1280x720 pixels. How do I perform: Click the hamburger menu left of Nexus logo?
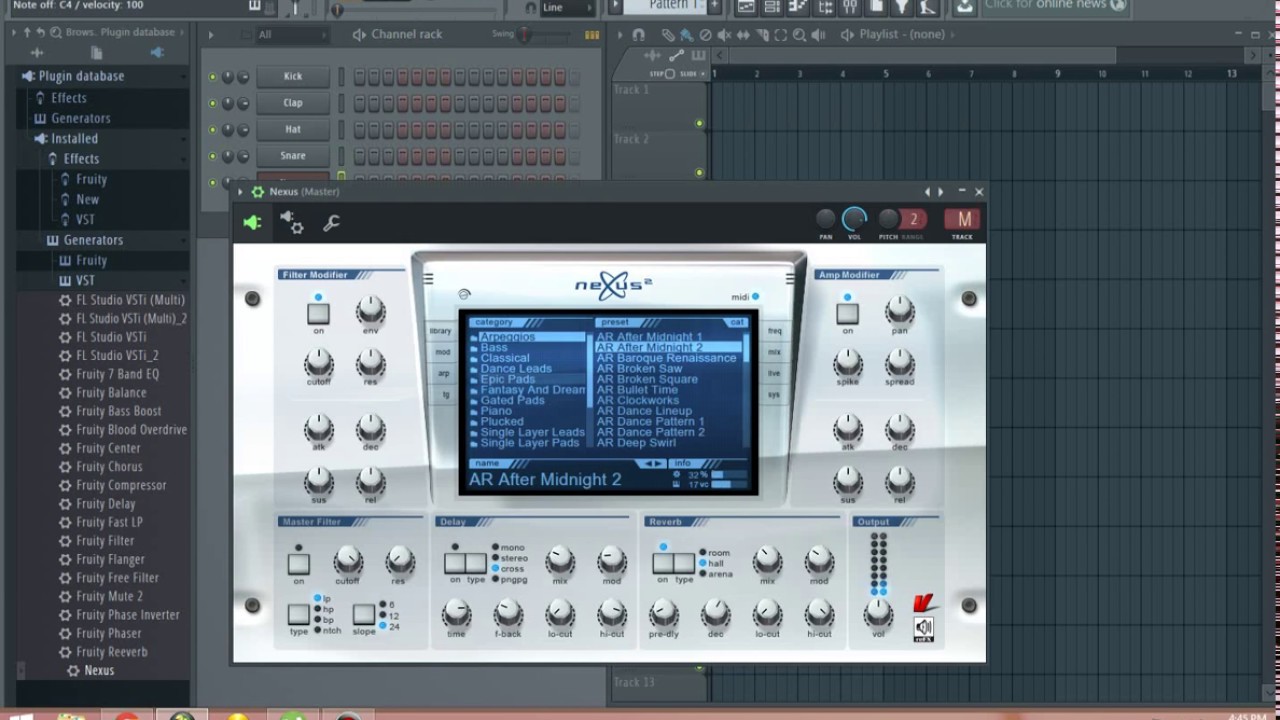pyautogui.click(x=428, y=279)
